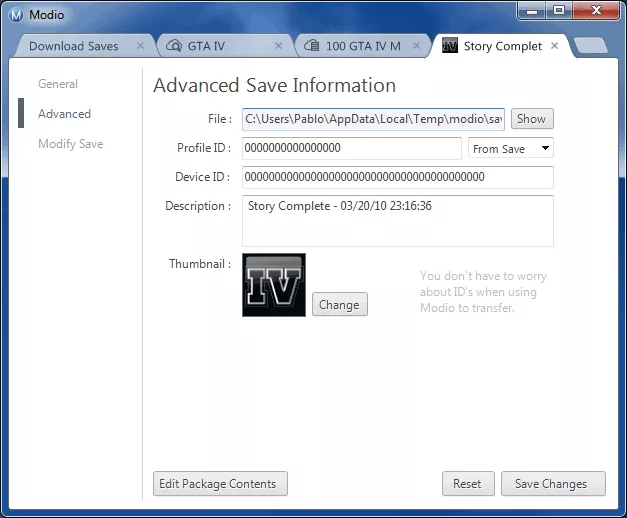Open the Modify Save section
This screenshot has height=518, width=627.
(x=71, y=144)
